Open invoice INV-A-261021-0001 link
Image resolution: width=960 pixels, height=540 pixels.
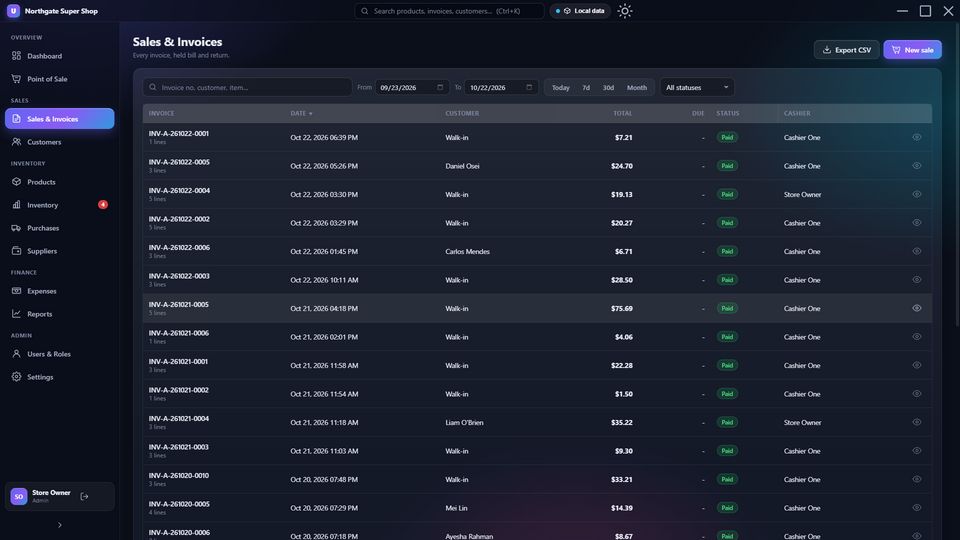tap(178, 361)
